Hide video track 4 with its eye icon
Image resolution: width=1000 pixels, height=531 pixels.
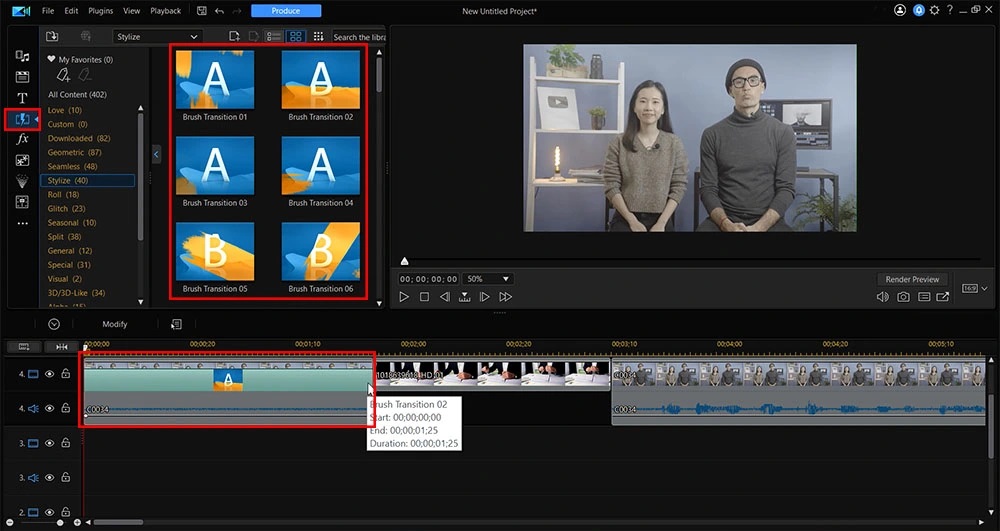pos(50,374)
